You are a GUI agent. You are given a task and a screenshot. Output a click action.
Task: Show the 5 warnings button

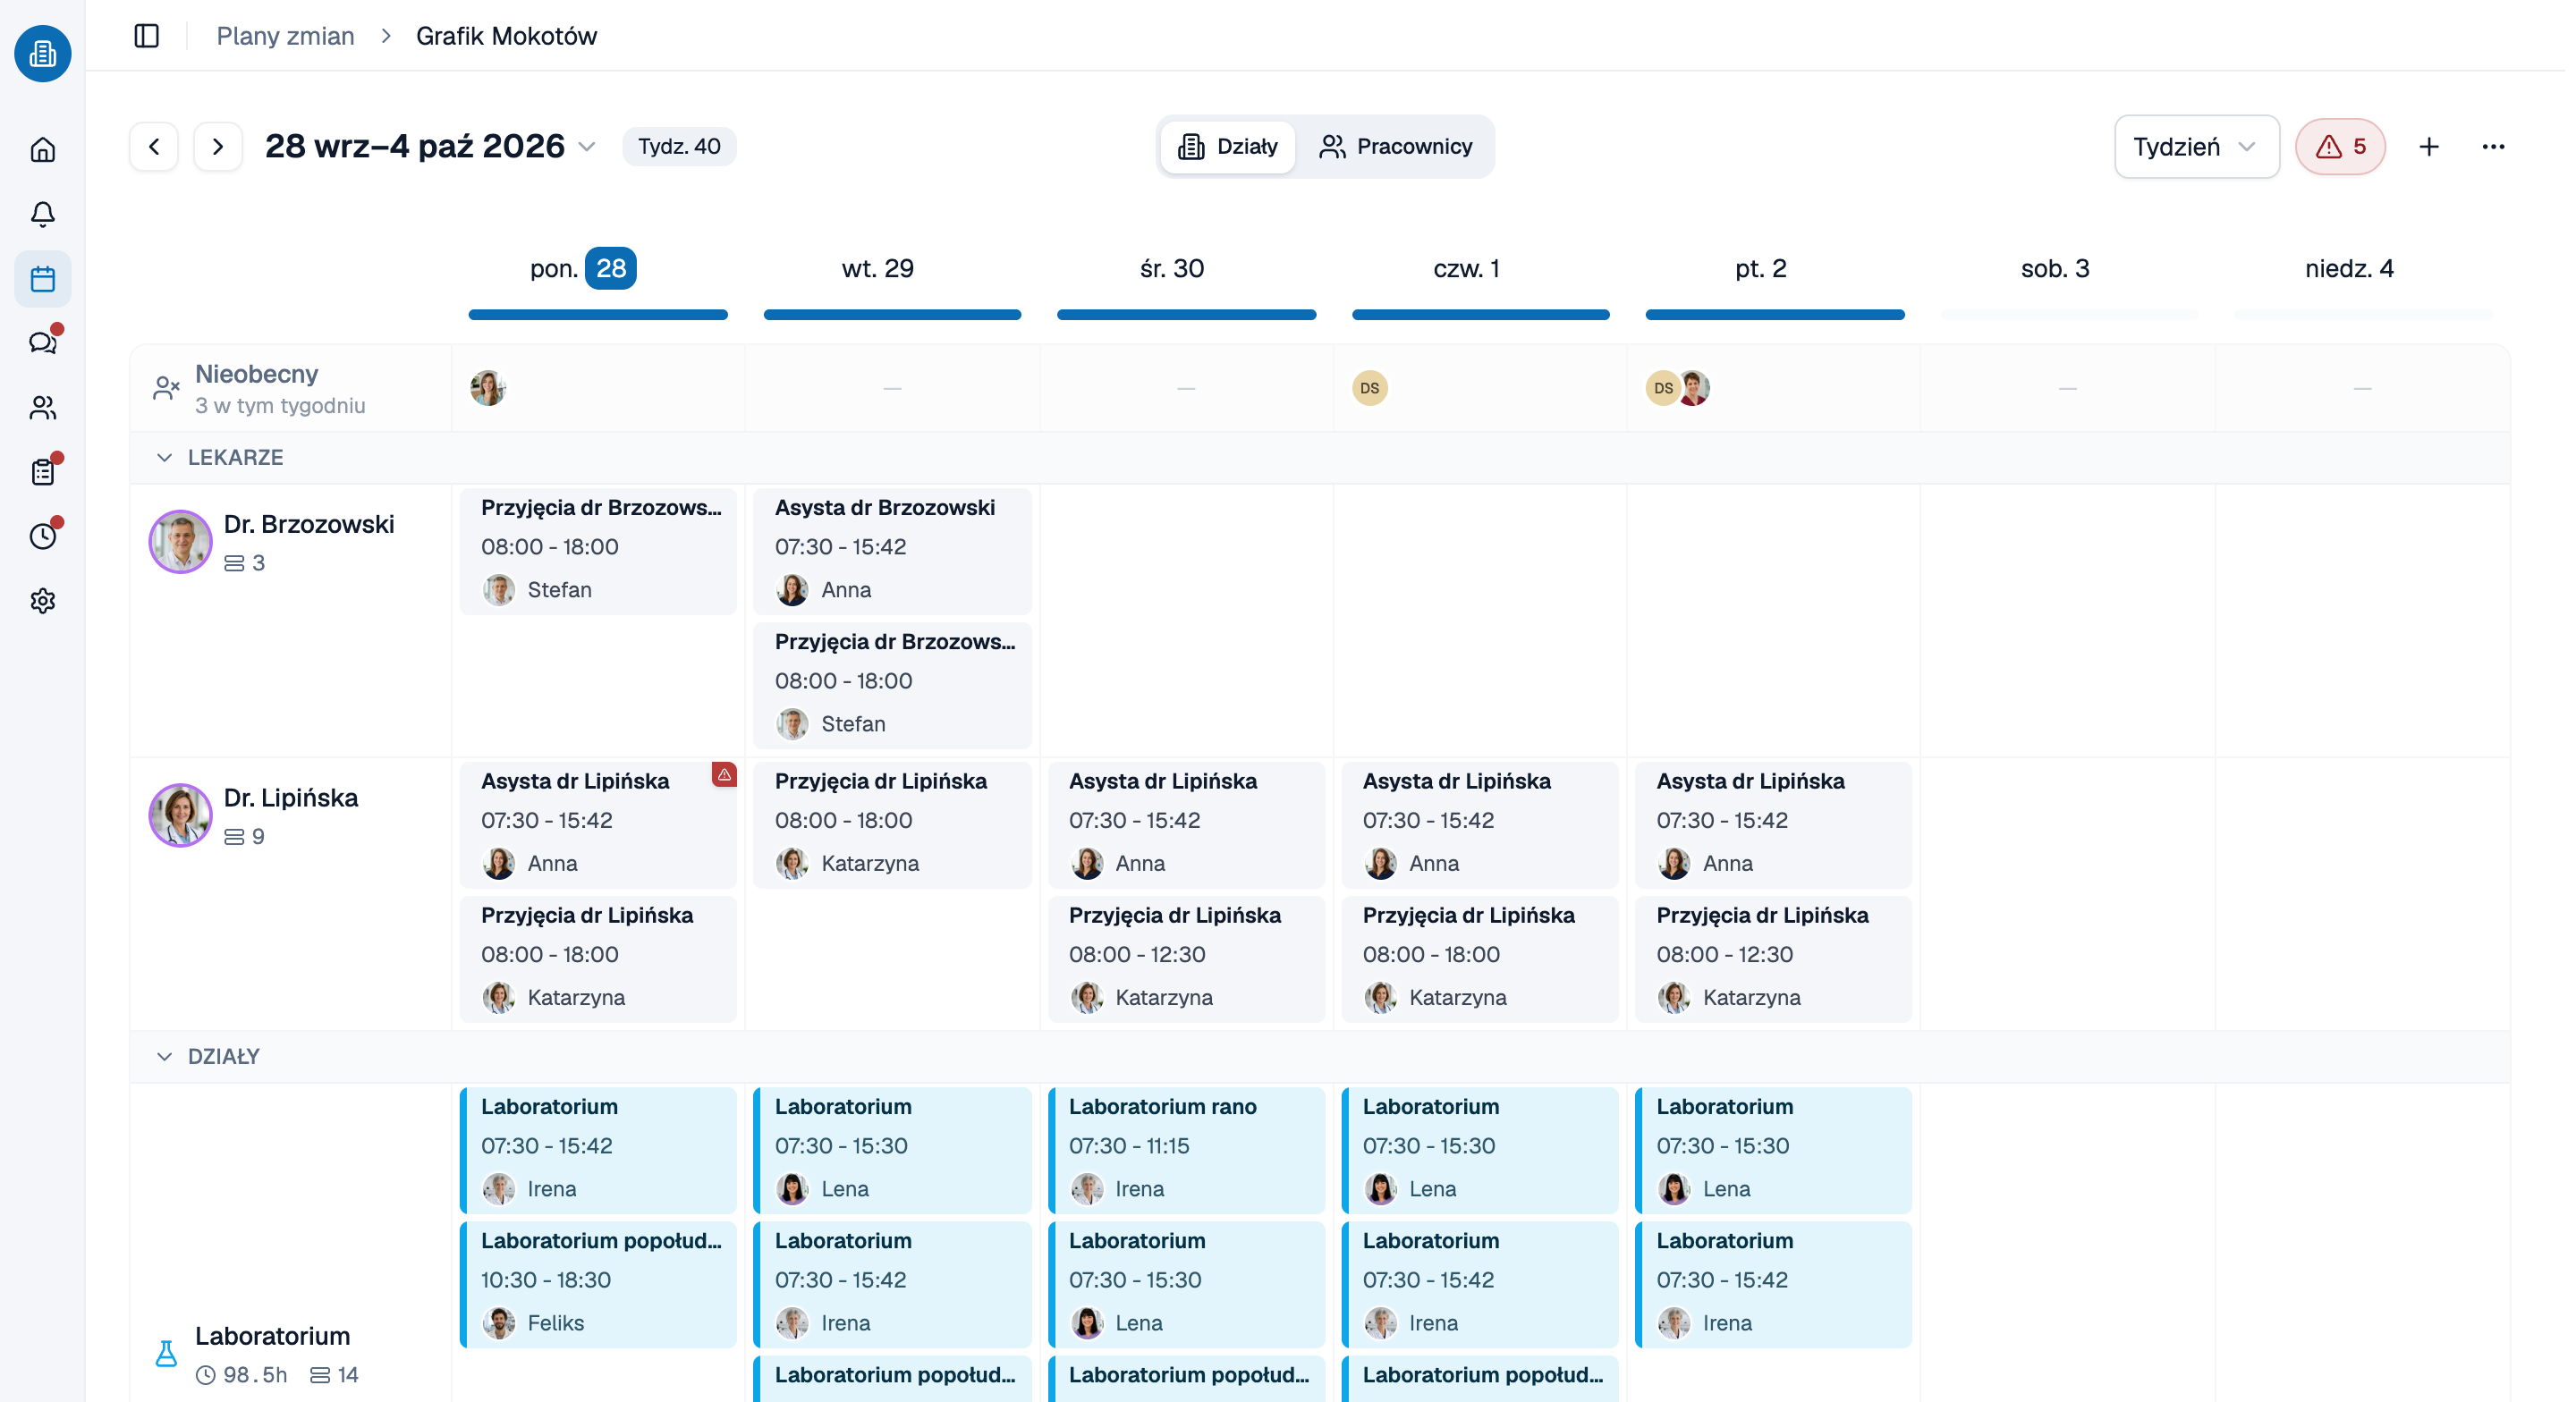click(2340, 147)
